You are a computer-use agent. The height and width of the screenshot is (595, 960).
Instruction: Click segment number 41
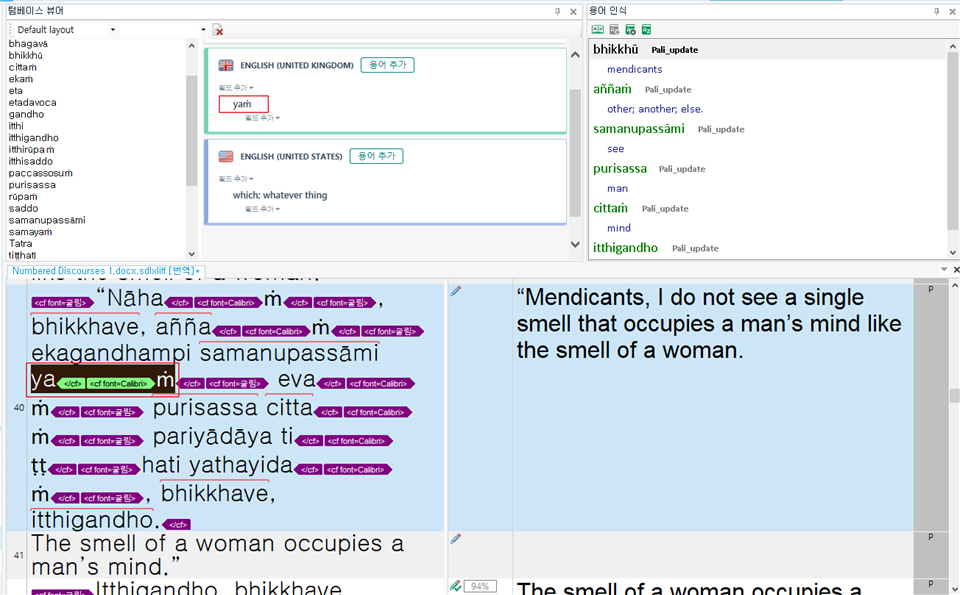tap(18, 555)
